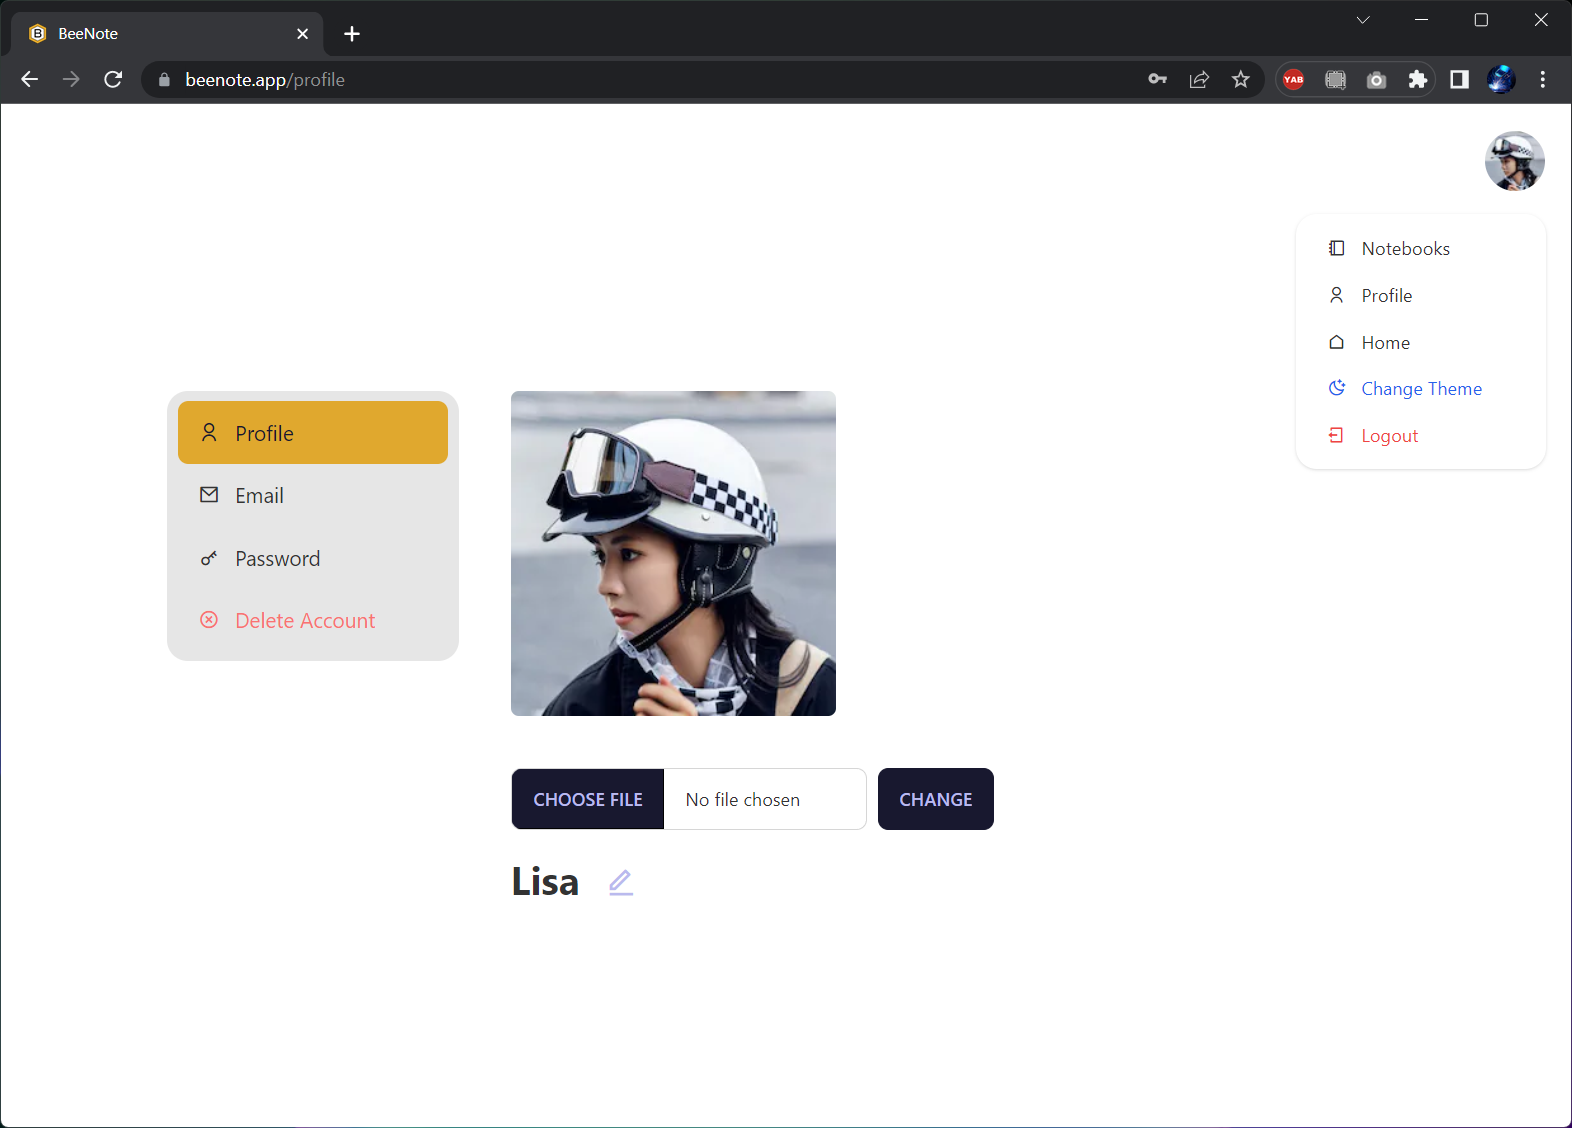
Task: Open Profile from the avatar dropdown menu
Action: point(1420,296)
